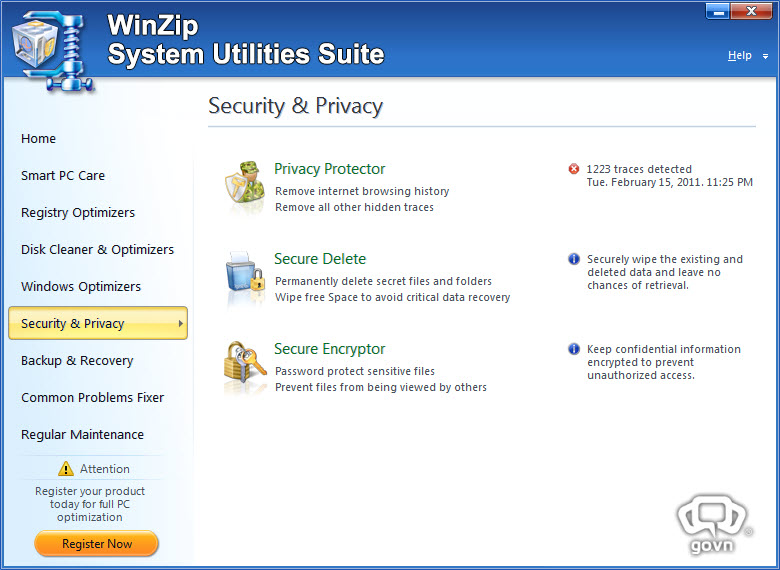Click the blue info icon for Secure Encryptor

pos(574,349)
